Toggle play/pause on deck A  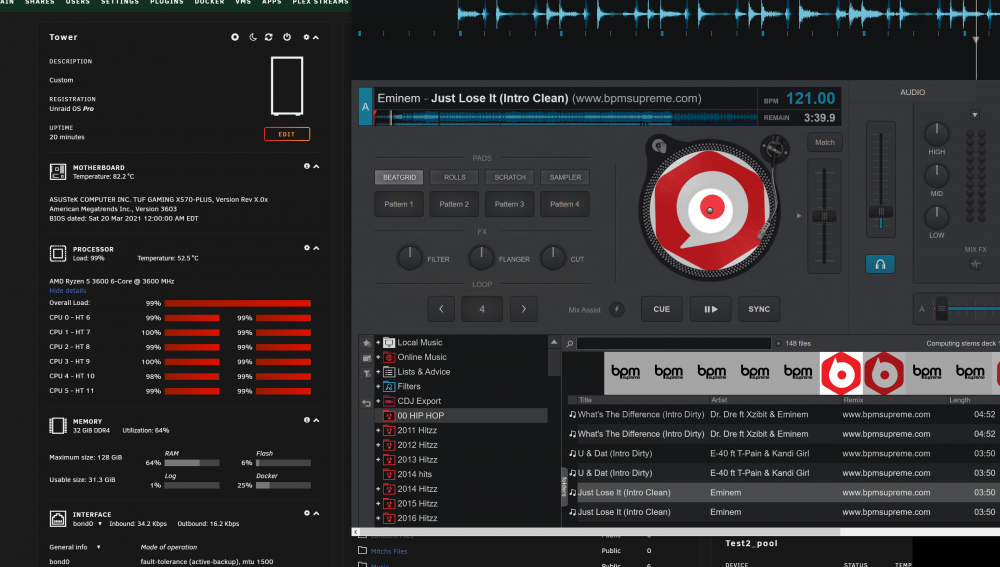click(710, 309)
